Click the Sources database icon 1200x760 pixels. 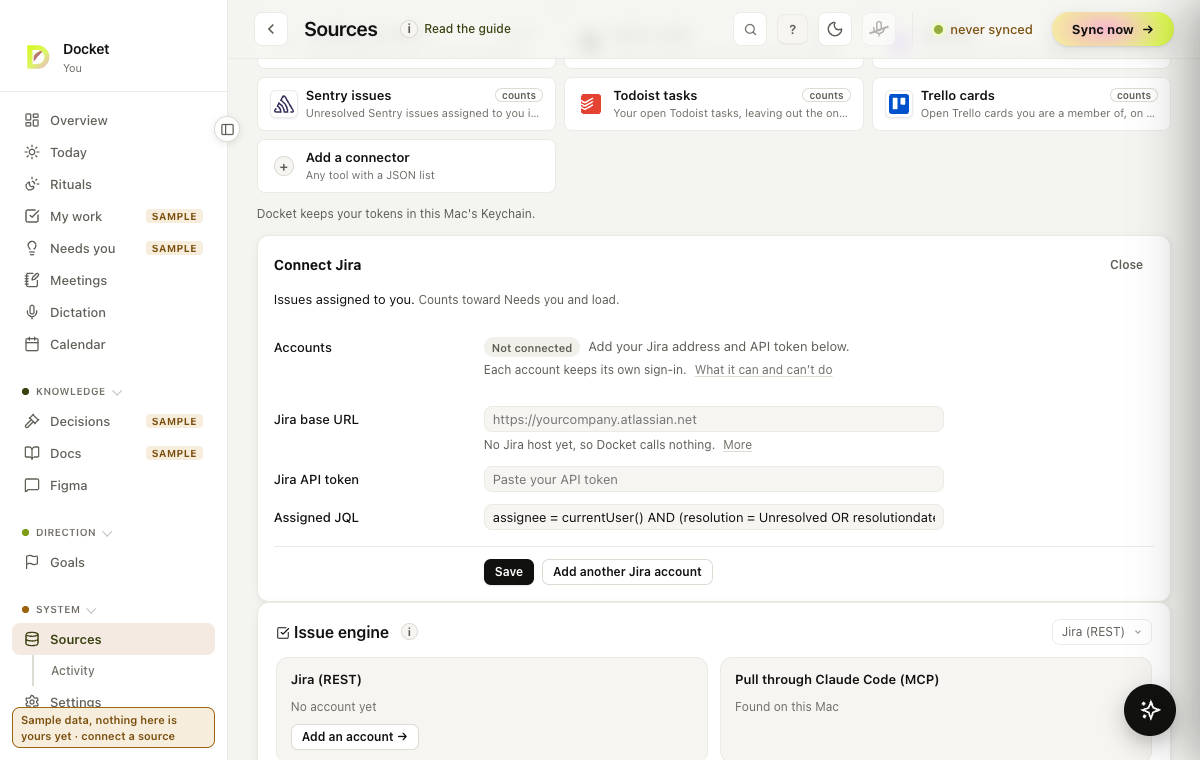coord(32,639)
